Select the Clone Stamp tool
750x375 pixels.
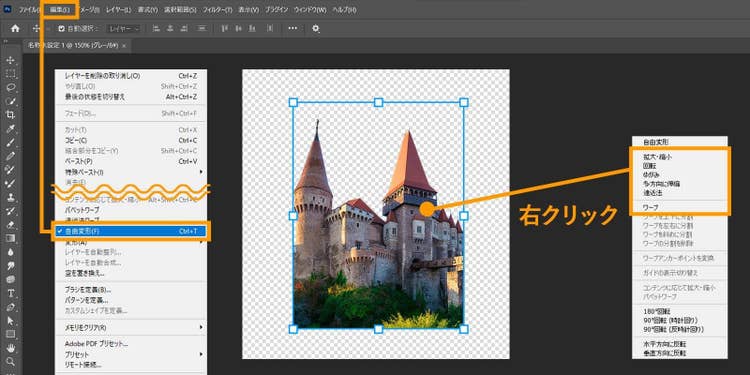(10, 197)
